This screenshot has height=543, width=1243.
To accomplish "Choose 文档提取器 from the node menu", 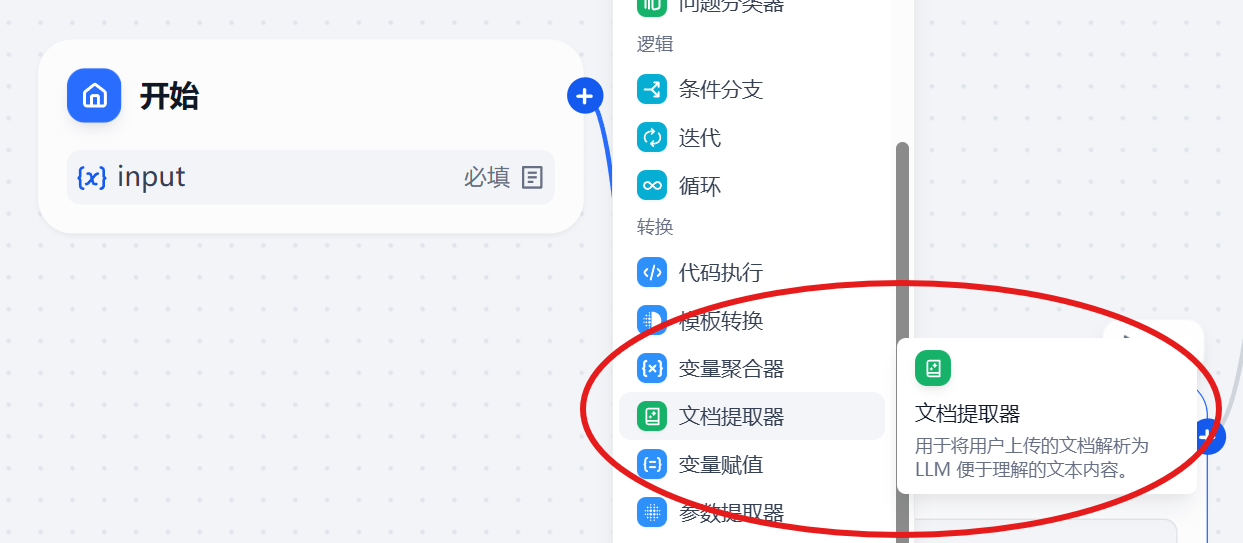I will click(752, 416).
